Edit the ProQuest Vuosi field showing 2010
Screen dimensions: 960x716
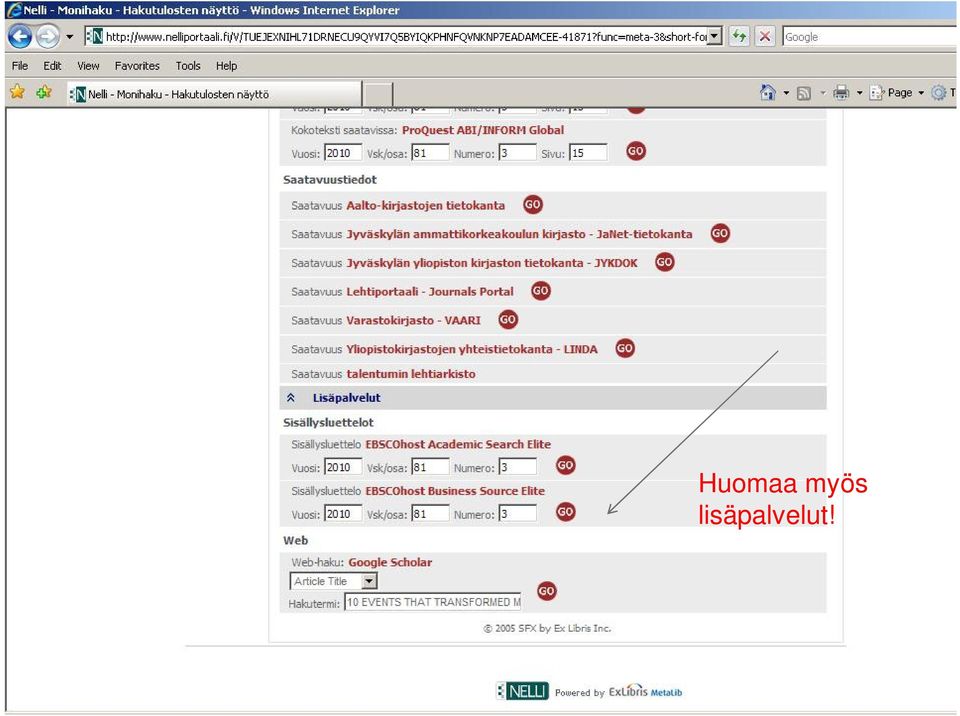tap(343, 153)
